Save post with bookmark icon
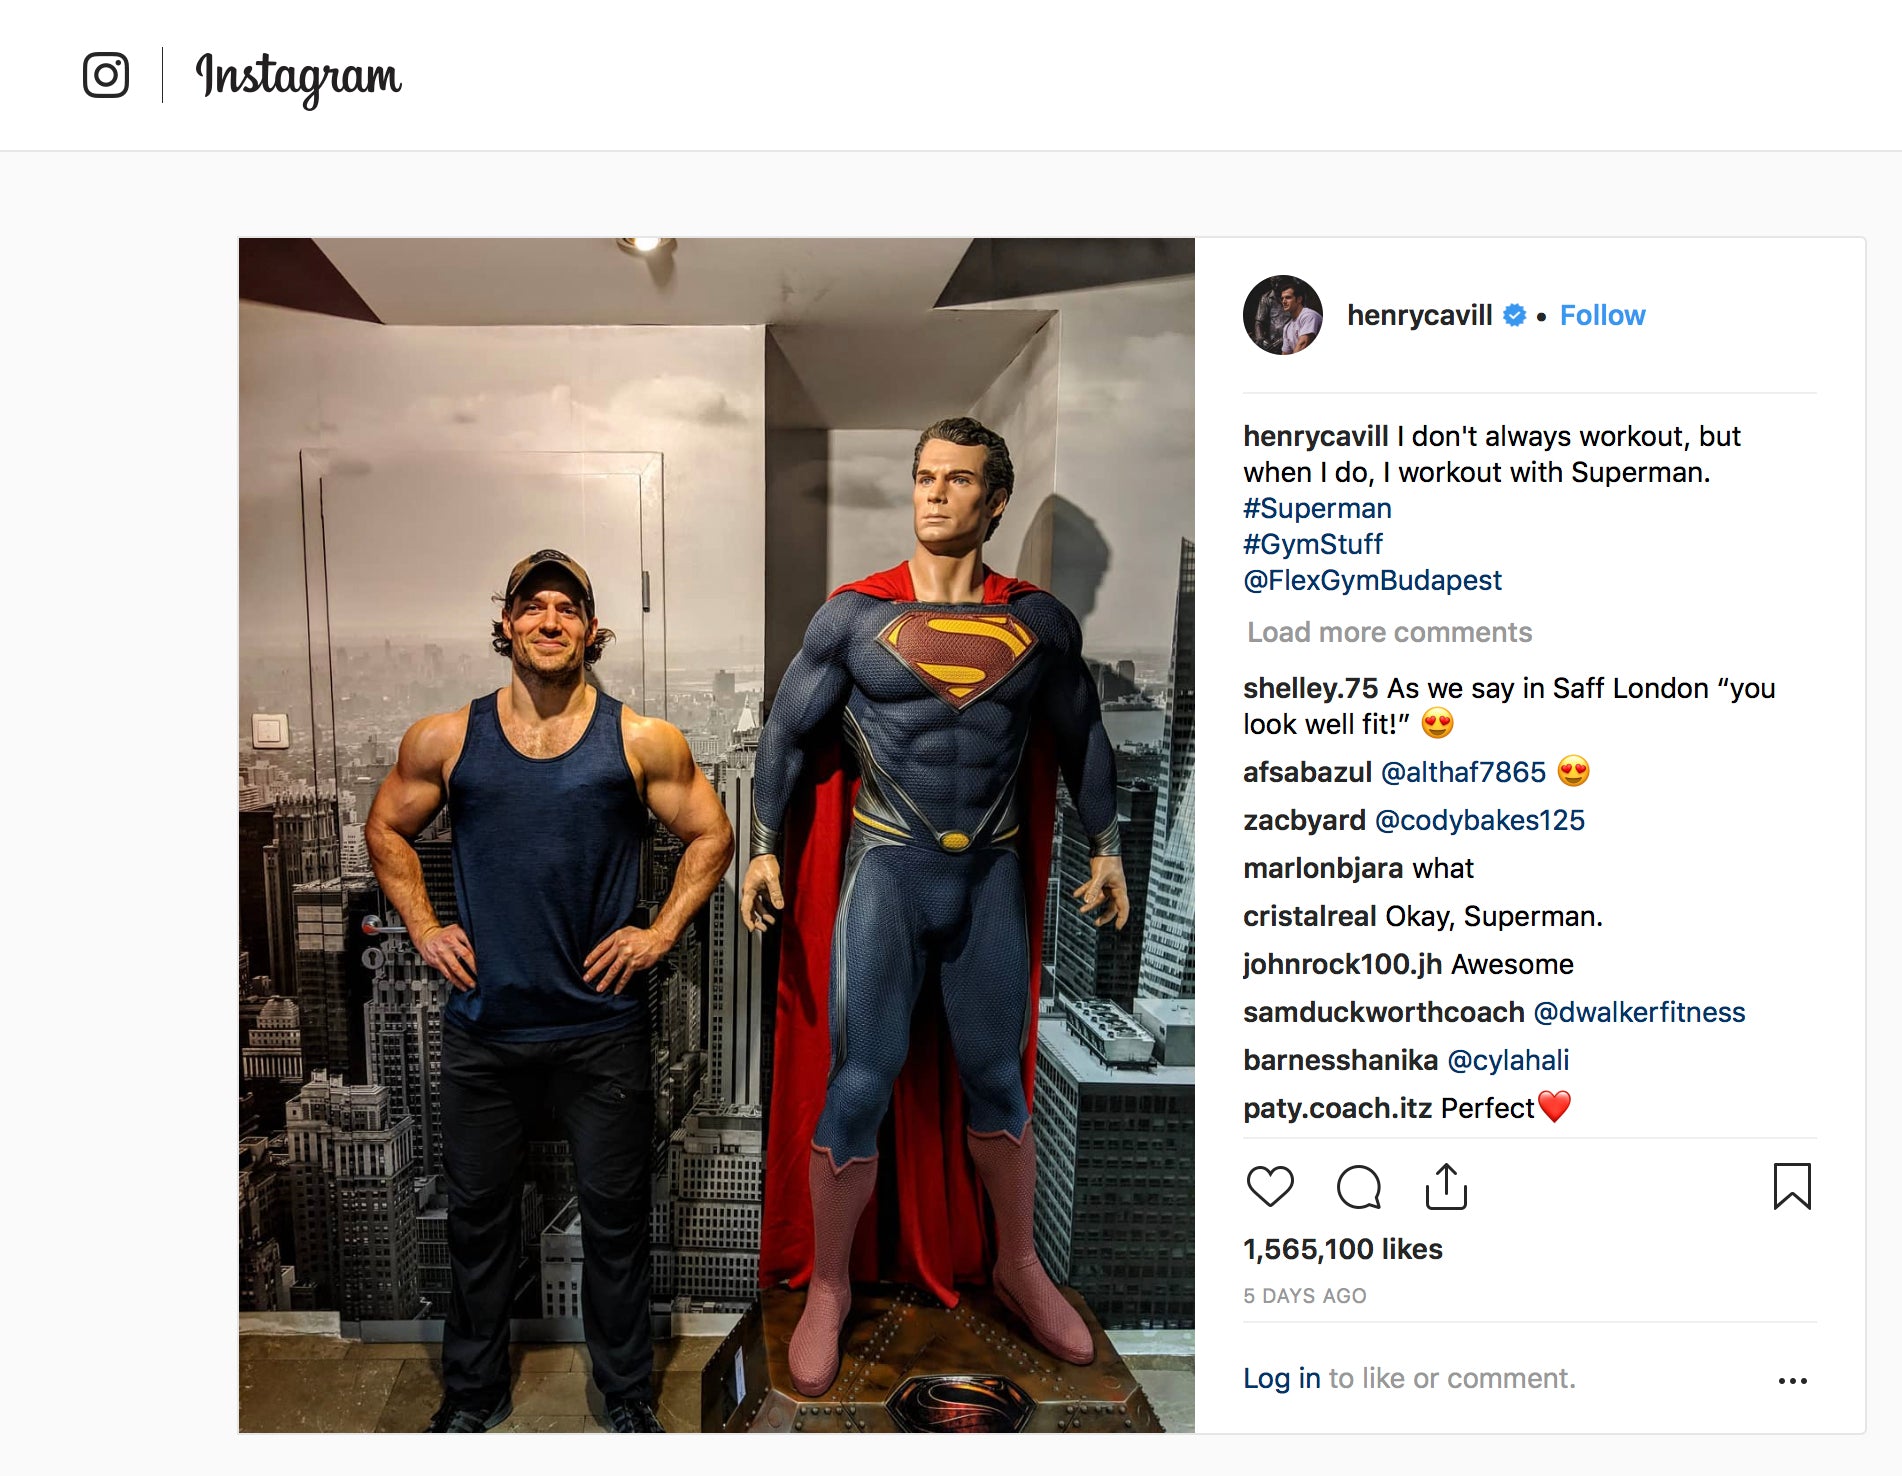1902x1476 pixels. click(x=1791, y=1187)
